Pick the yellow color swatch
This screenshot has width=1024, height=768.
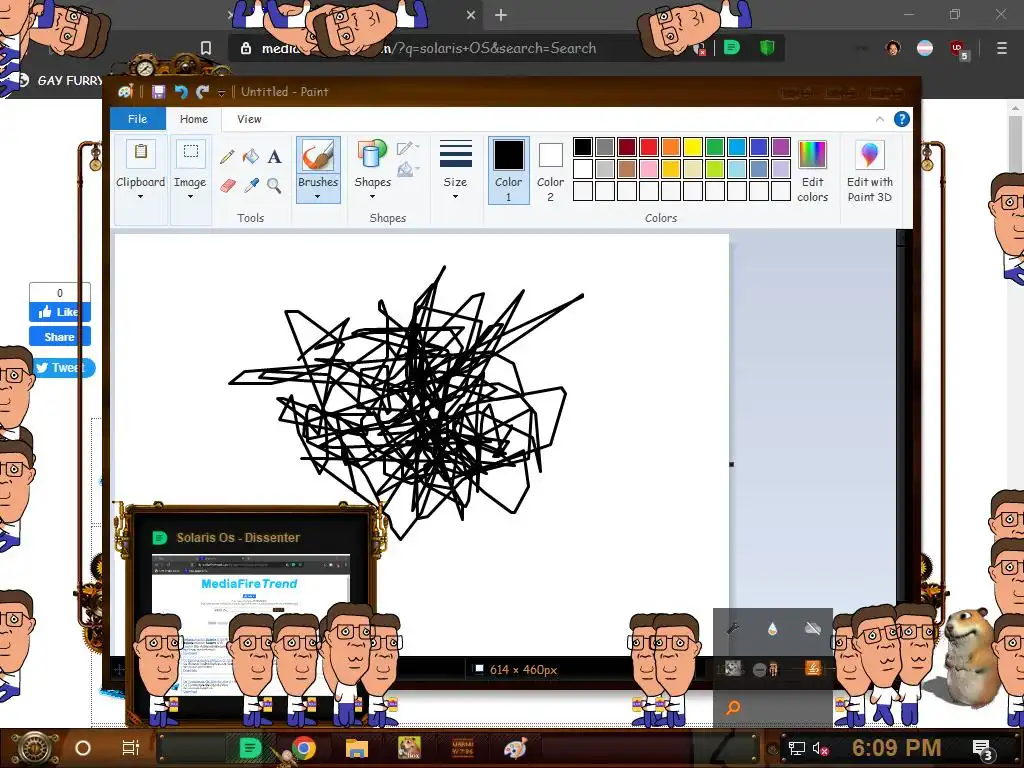click(x=692, y=147)
